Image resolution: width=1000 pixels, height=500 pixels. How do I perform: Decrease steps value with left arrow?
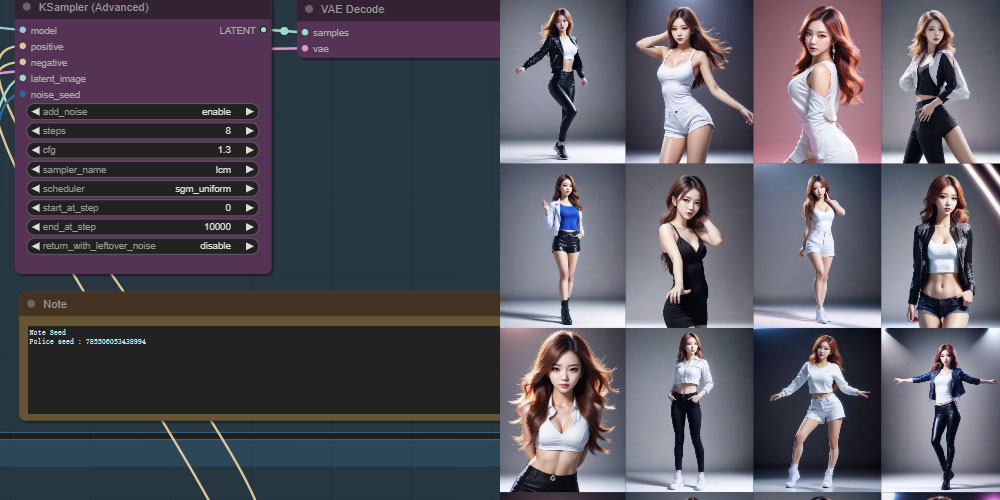pyautogui.click(x=35, y=131)
